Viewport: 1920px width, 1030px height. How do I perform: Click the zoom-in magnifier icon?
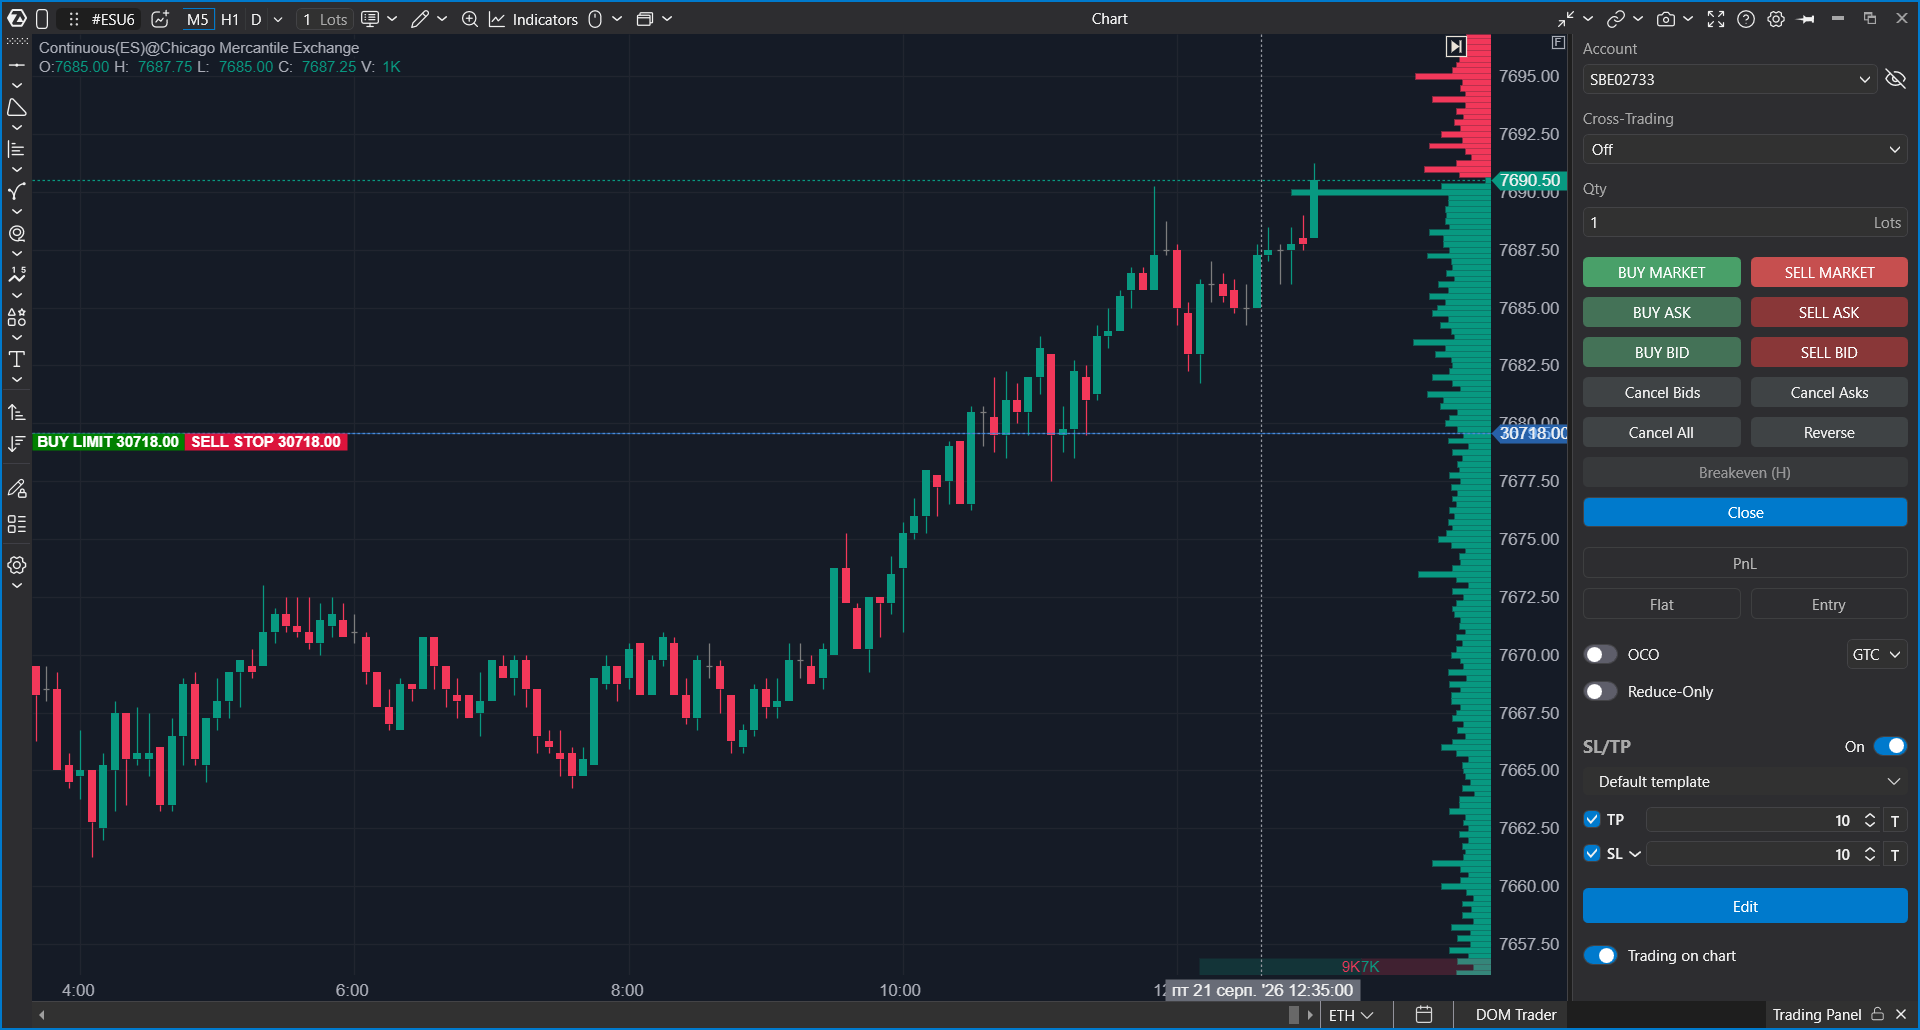pos(470,19)
